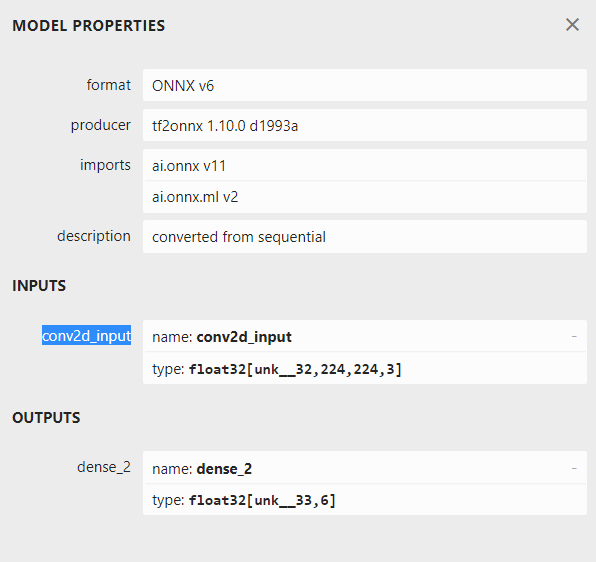This screenshot has height=562, width=596.
Task: Click the description label
Action: tap(94, 236)
